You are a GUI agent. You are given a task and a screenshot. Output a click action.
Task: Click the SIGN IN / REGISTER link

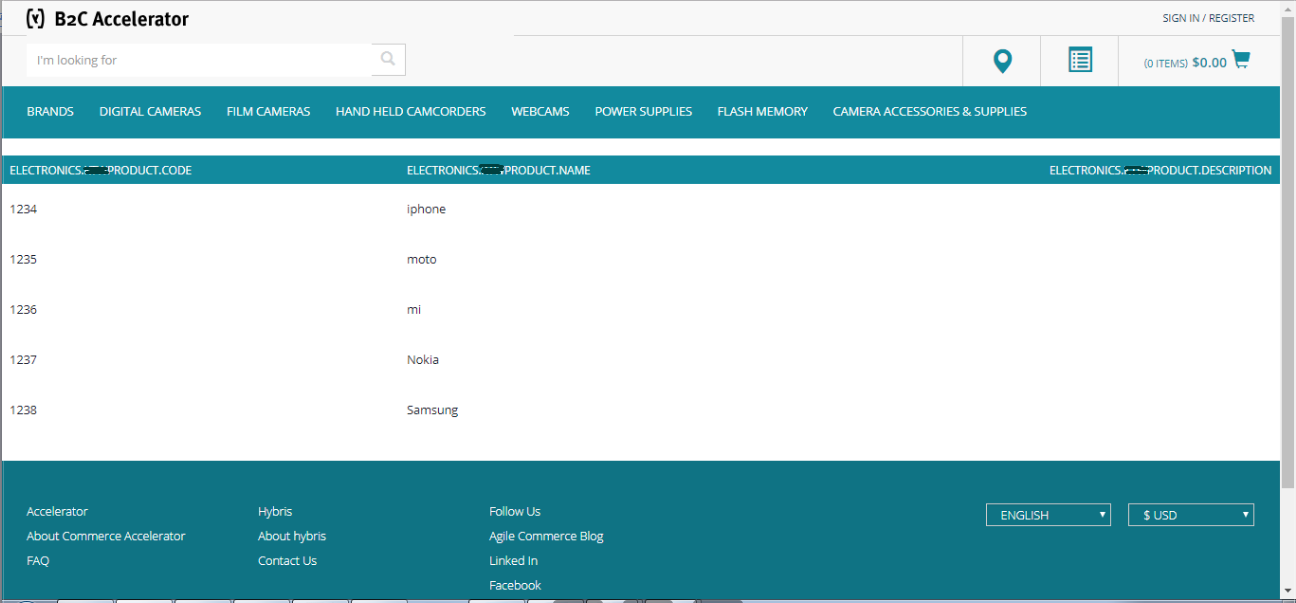[x=1208, y=18]
